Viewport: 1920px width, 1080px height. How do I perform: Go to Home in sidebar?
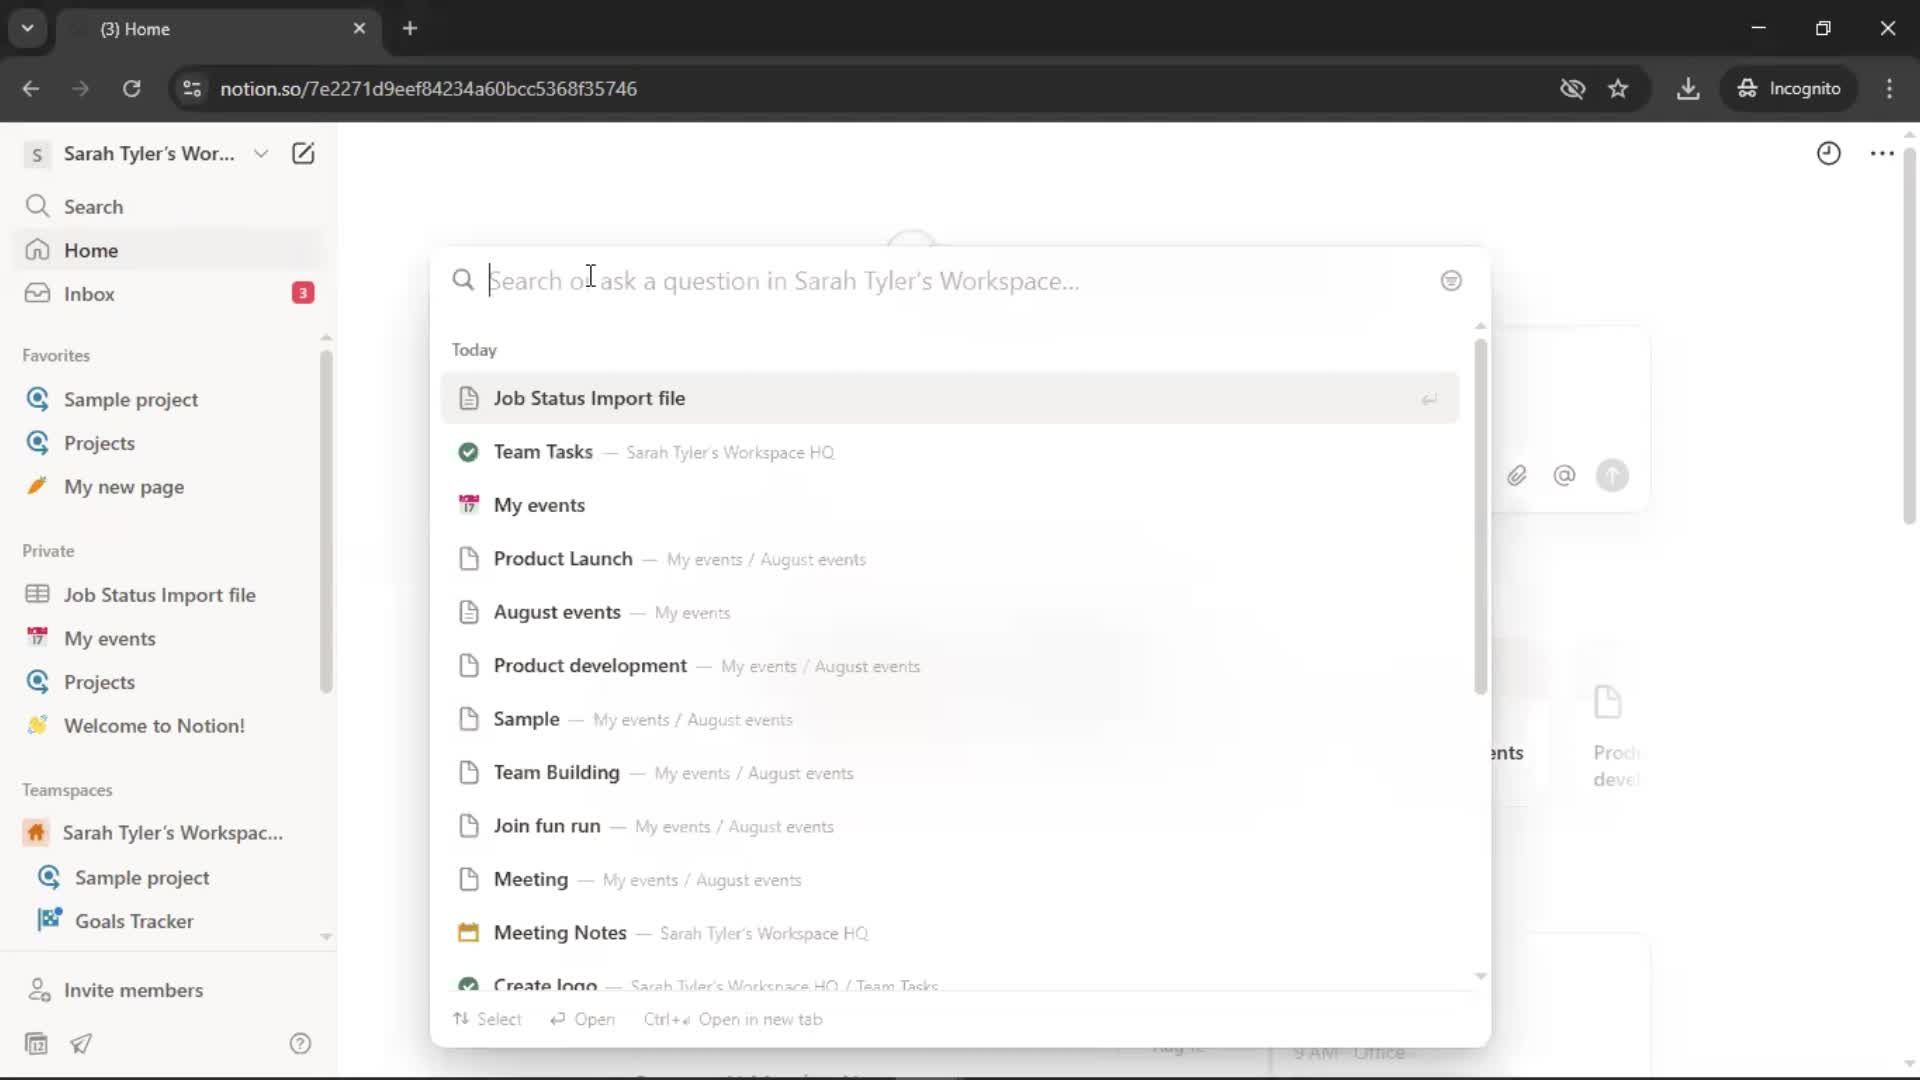pos(168,250)
